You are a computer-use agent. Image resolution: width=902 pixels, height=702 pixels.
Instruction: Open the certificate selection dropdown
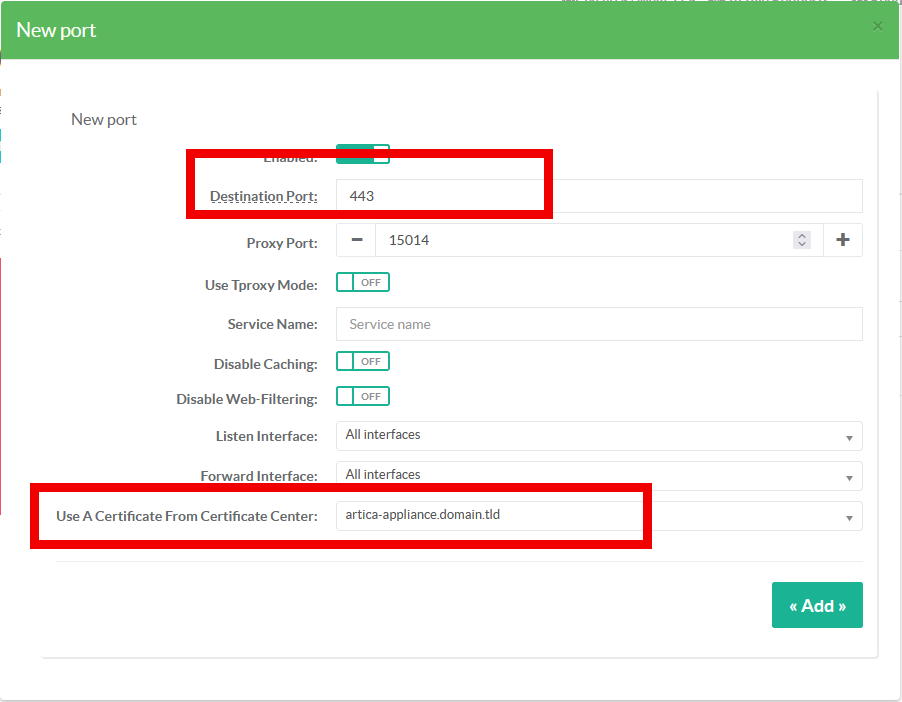click(598, 516)
